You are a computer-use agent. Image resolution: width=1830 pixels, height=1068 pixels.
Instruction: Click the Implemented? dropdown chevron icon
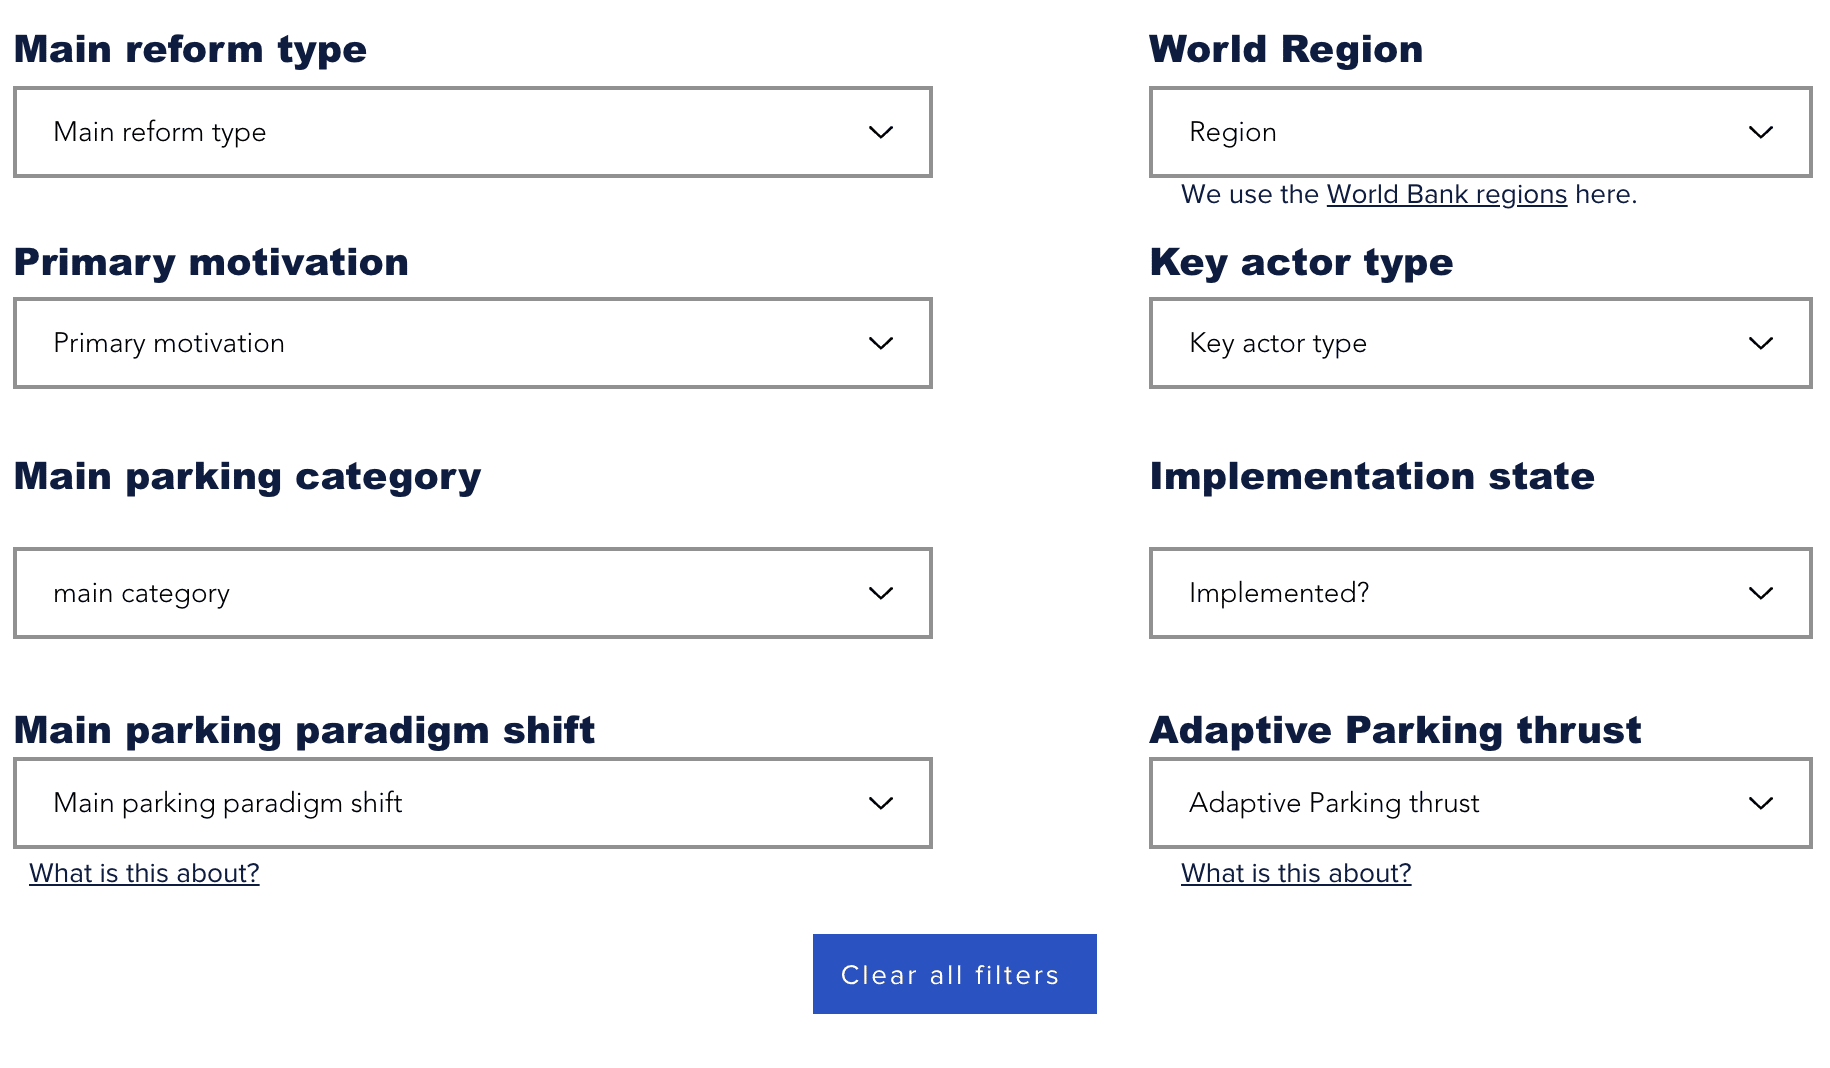[x=1760, y=593]
